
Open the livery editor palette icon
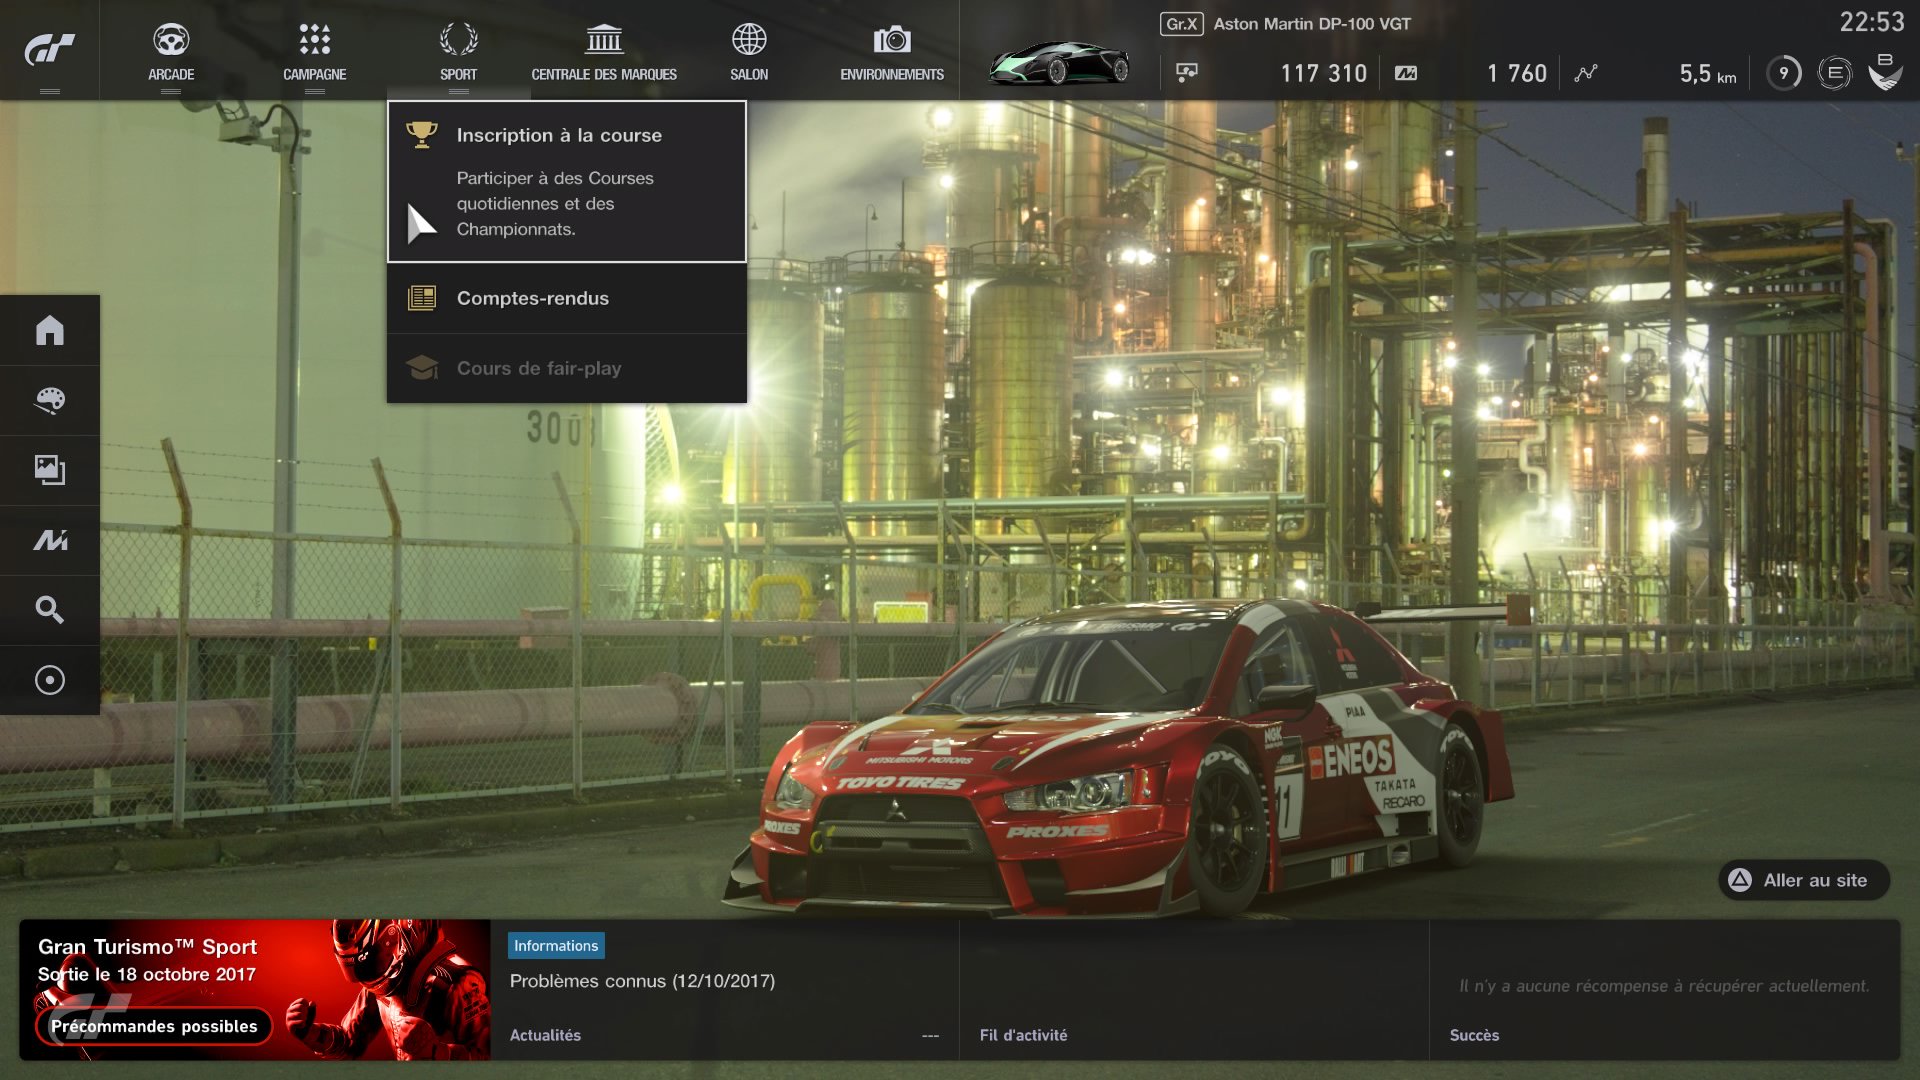50,400
